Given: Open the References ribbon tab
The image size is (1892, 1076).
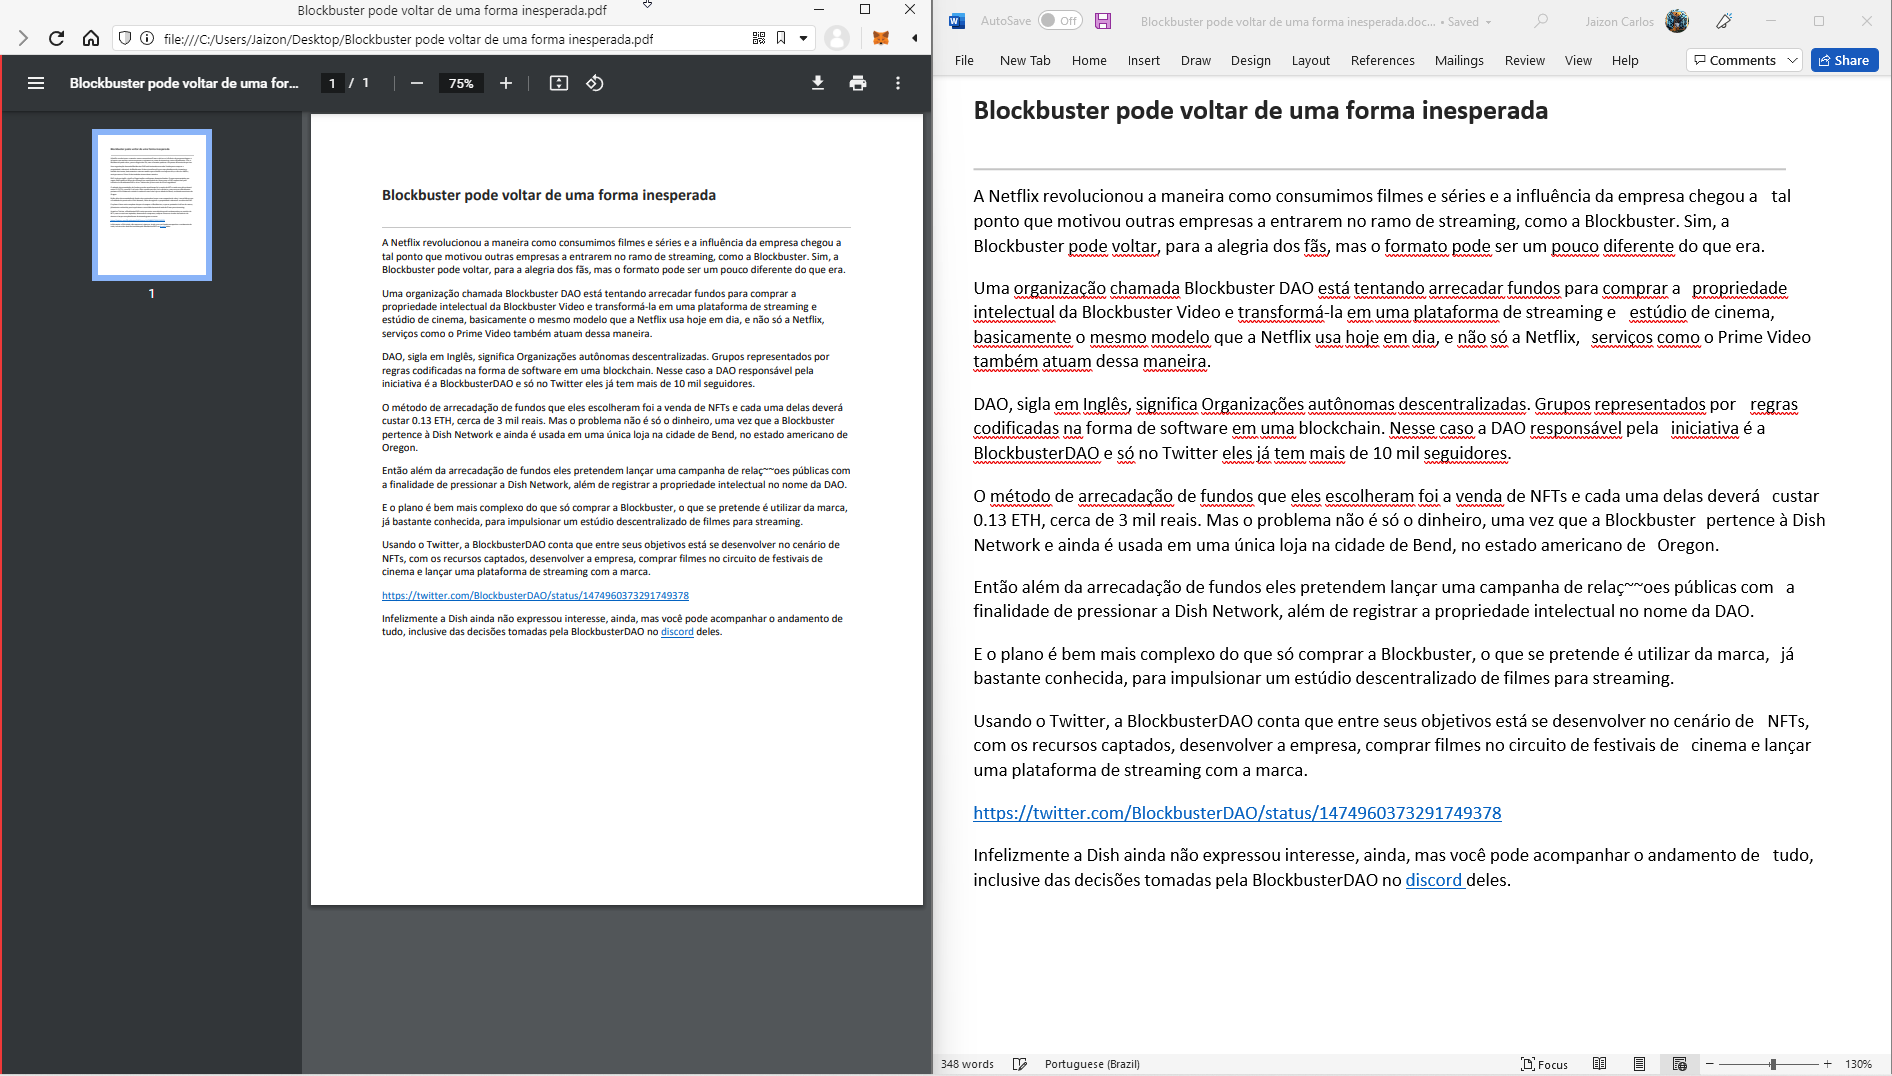Looking at the screenshot, I should (x=1383, y=60).
